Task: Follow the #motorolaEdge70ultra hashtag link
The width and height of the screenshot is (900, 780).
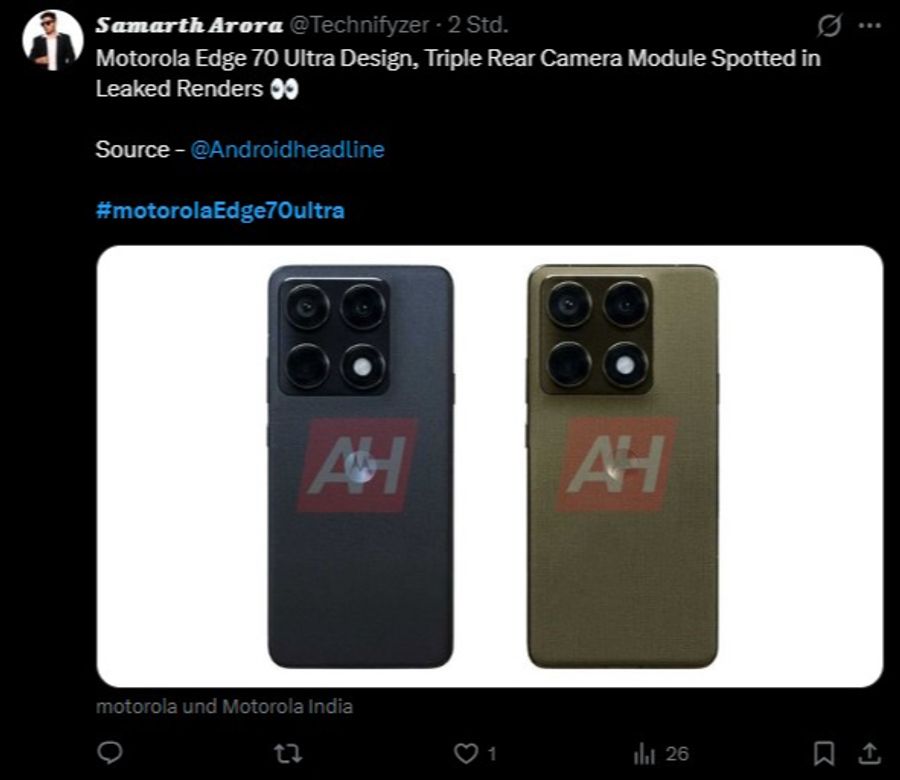Action: 218,210
